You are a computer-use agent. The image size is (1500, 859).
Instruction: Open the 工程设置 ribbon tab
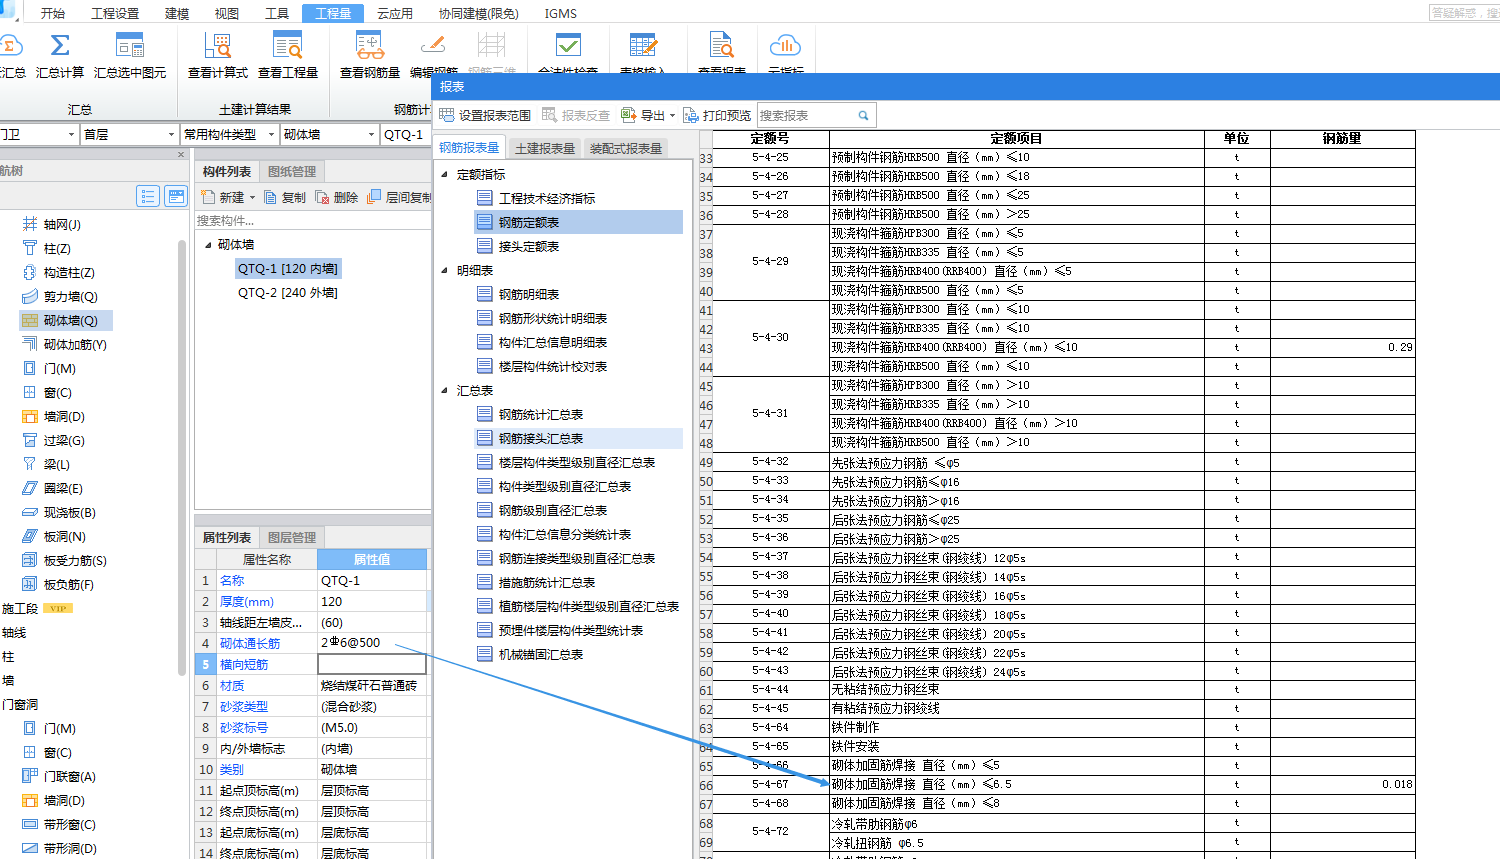pos(115,13)
